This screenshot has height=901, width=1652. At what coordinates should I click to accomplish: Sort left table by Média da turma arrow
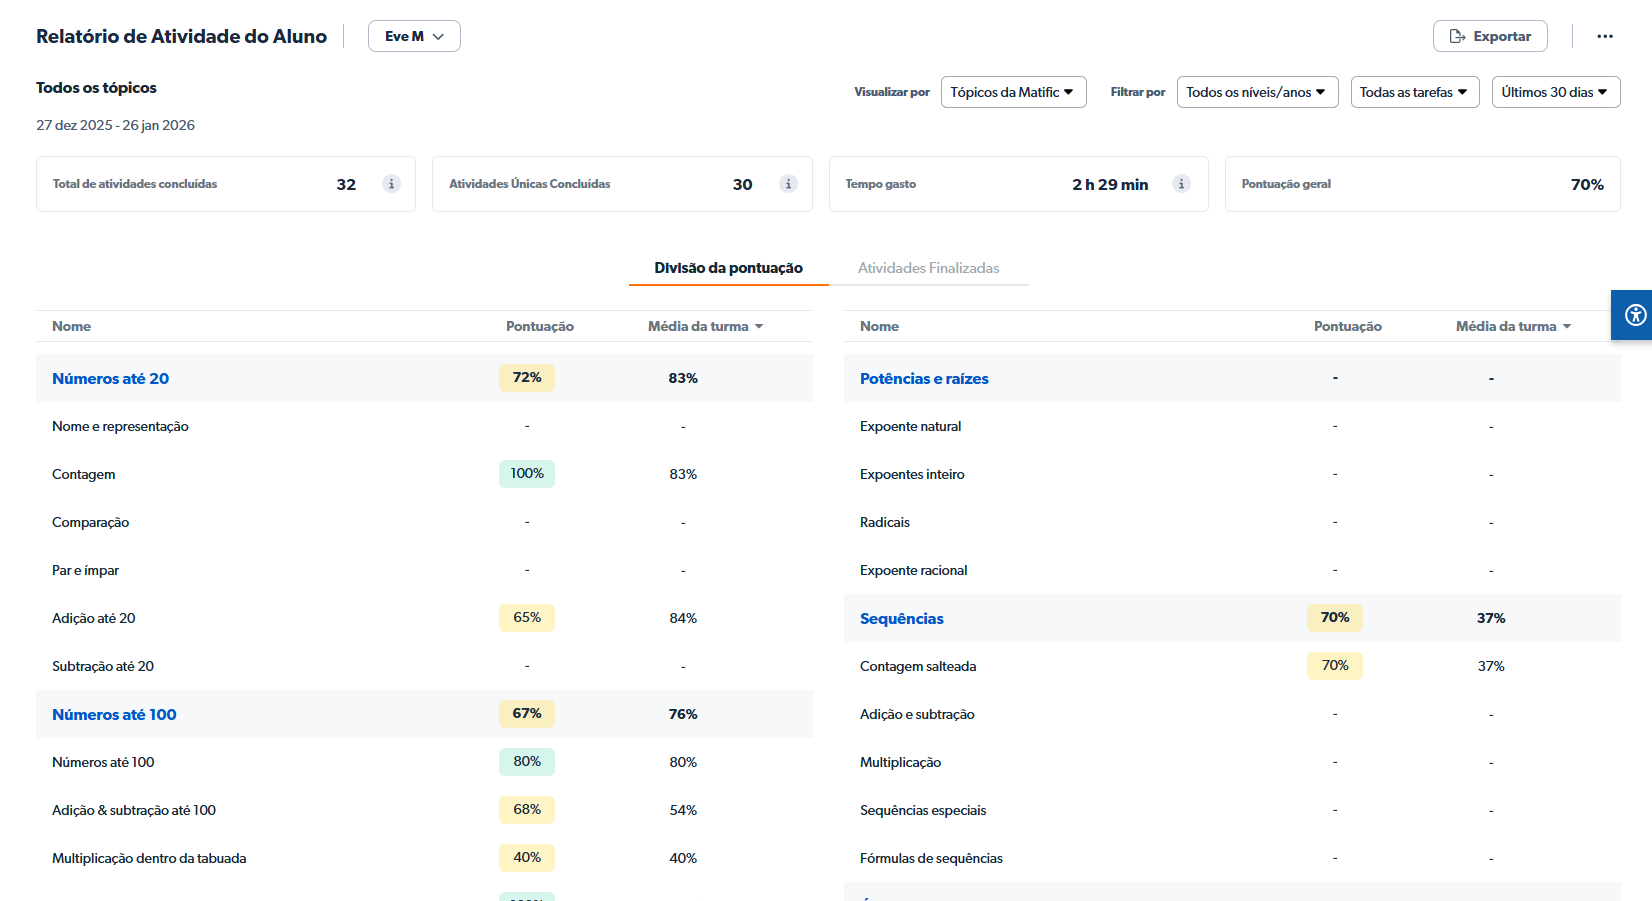click(x=759, y=327)
